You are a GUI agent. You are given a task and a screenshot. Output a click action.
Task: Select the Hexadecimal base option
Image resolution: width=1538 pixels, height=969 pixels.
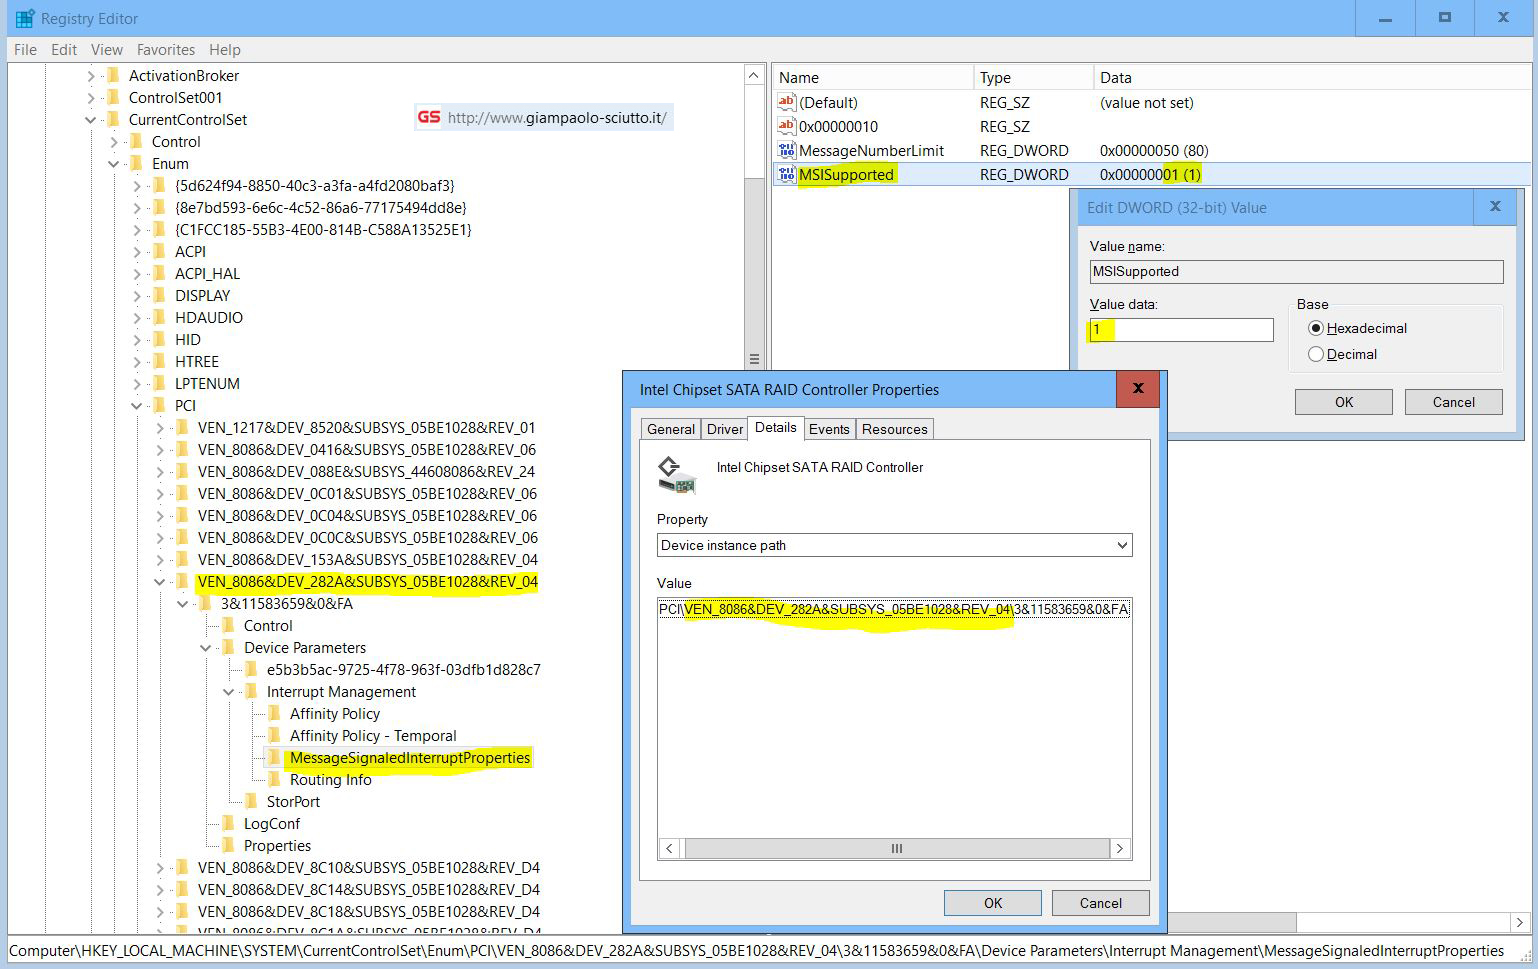(x=1316, y=328)
